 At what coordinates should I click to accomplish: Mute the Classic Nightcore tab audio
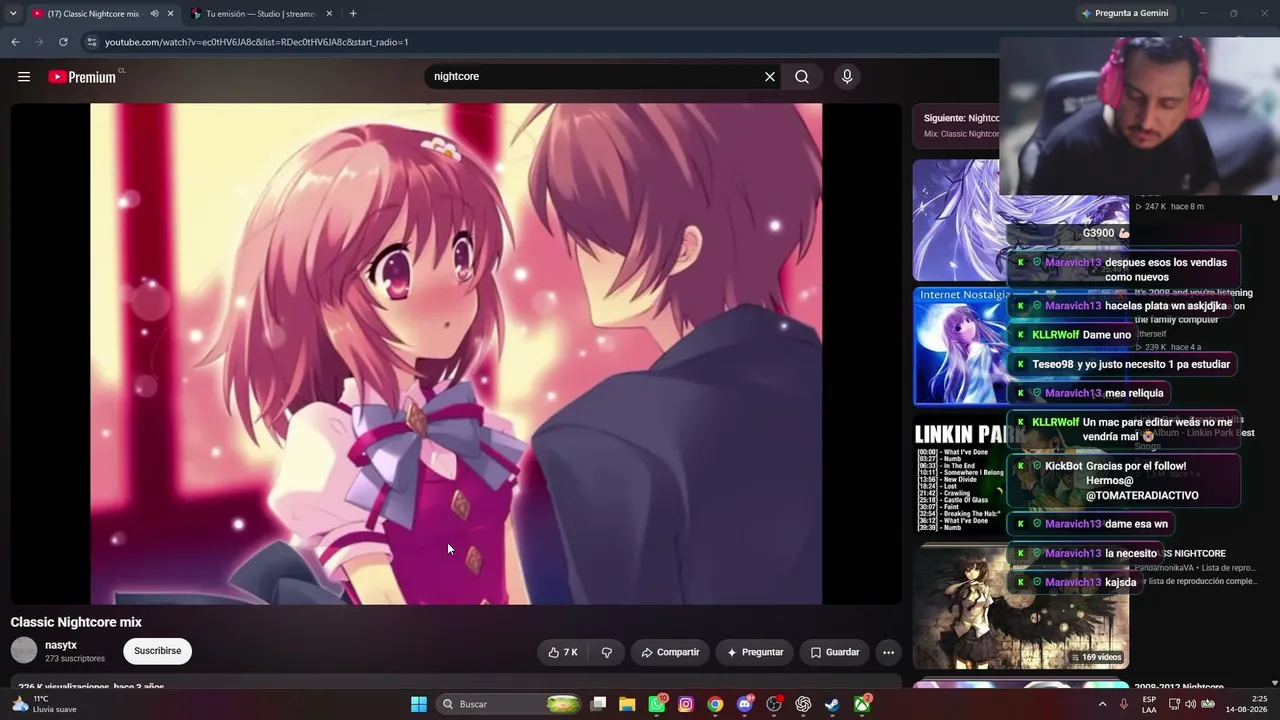pyautogui.click(x=154, y=14)
